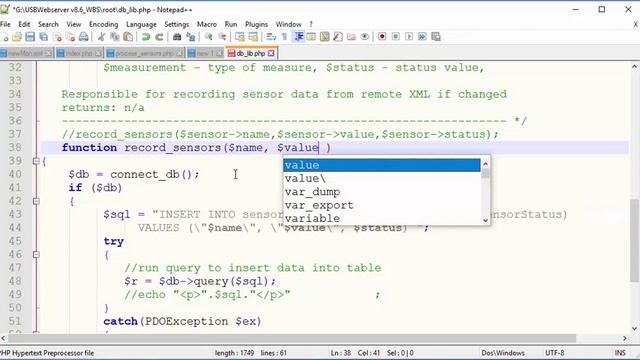This screenshot has height=360, width=640.
Task: Select 'value\' autocomplete suggestion
Action: point(382,178)
